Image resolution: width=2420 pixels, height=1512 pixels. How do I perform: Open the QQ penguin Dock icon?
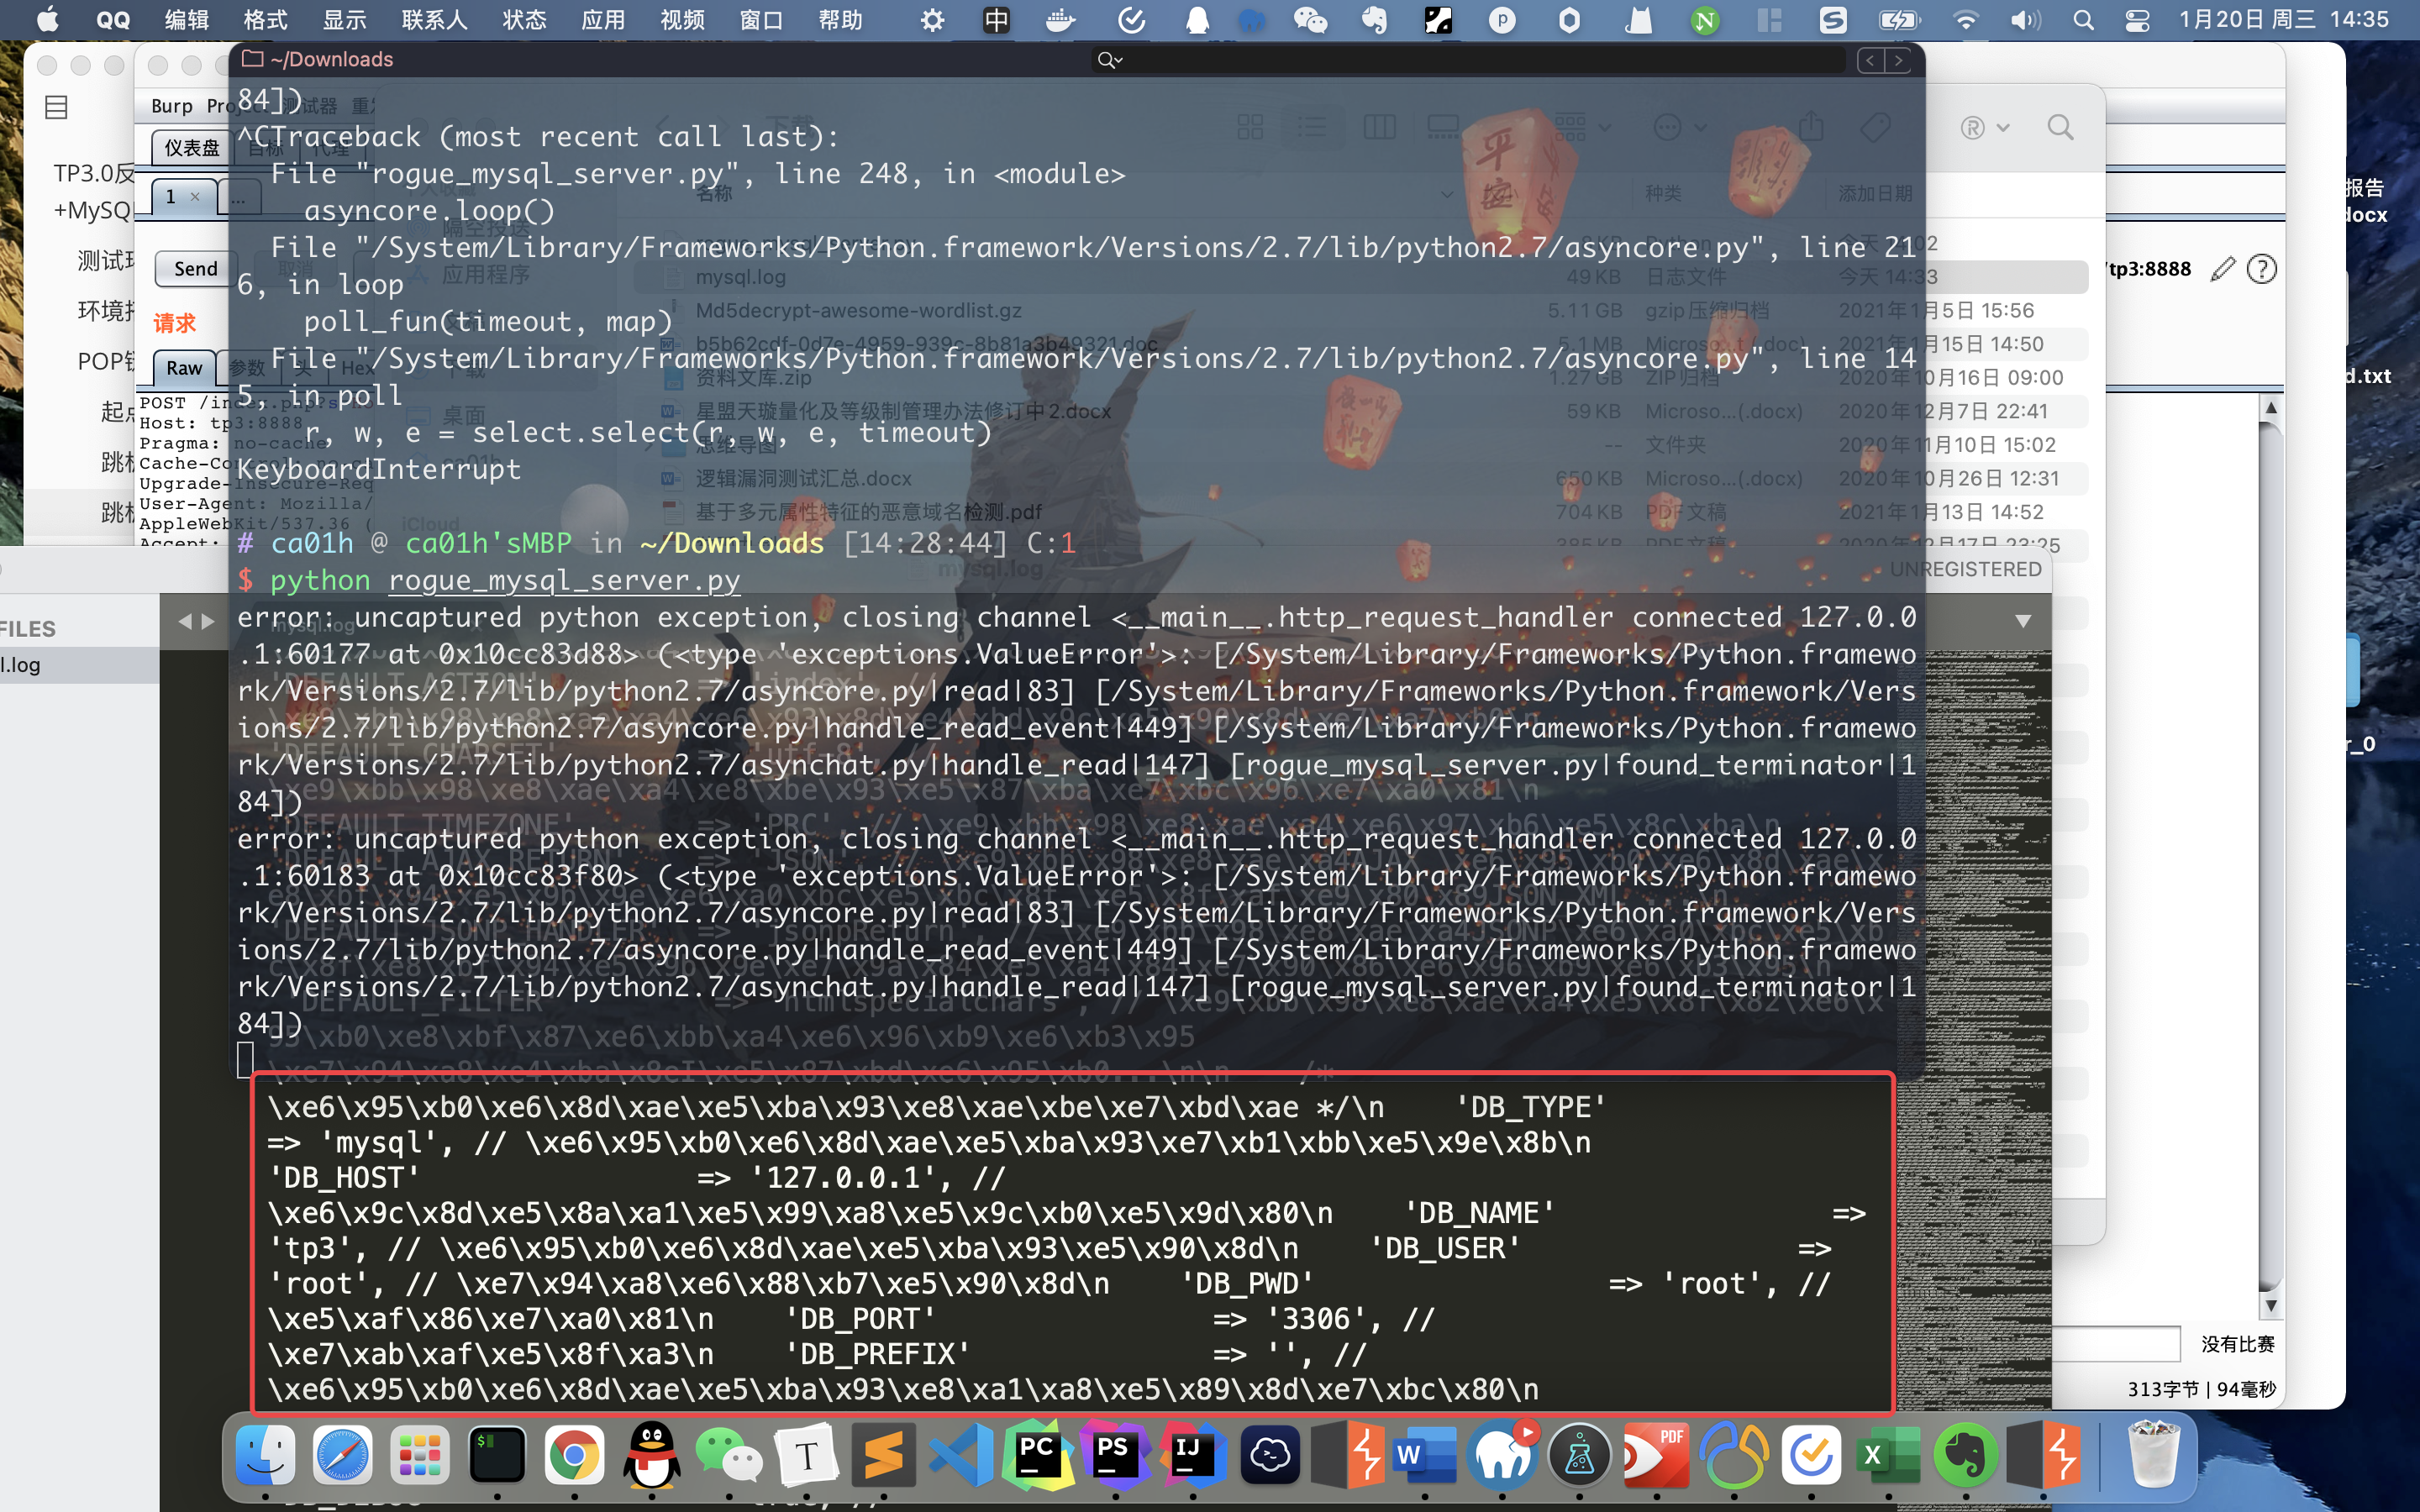point(652,1455)
